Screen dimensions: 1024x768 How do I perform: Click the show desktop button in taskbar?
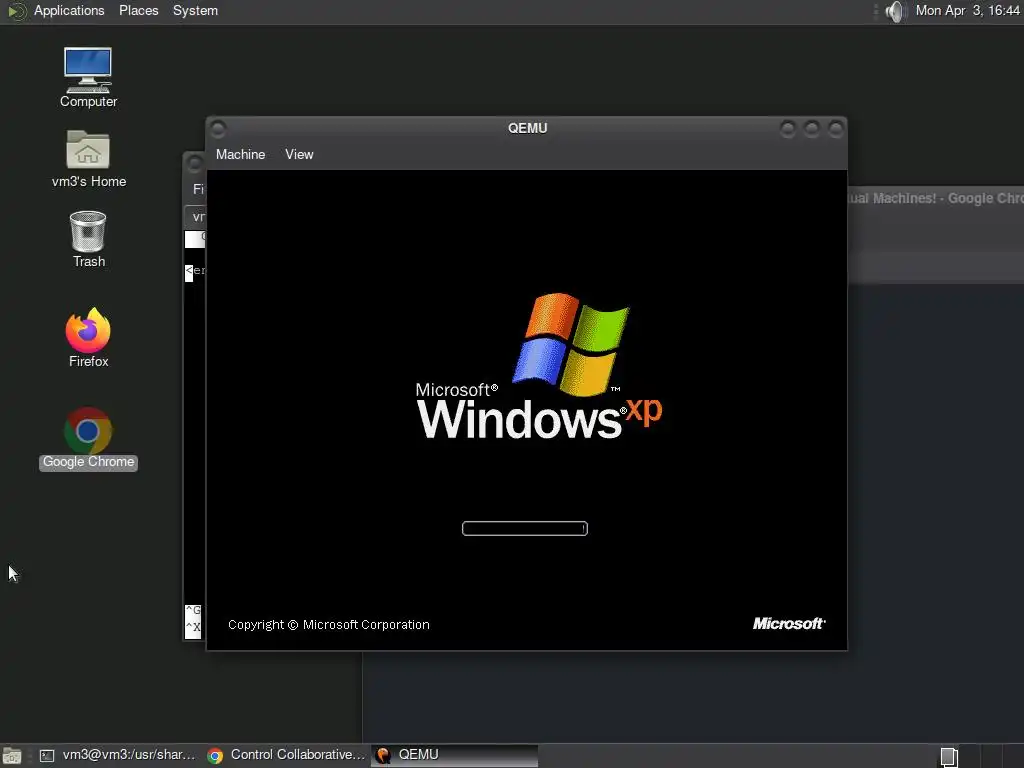point(12,756)
